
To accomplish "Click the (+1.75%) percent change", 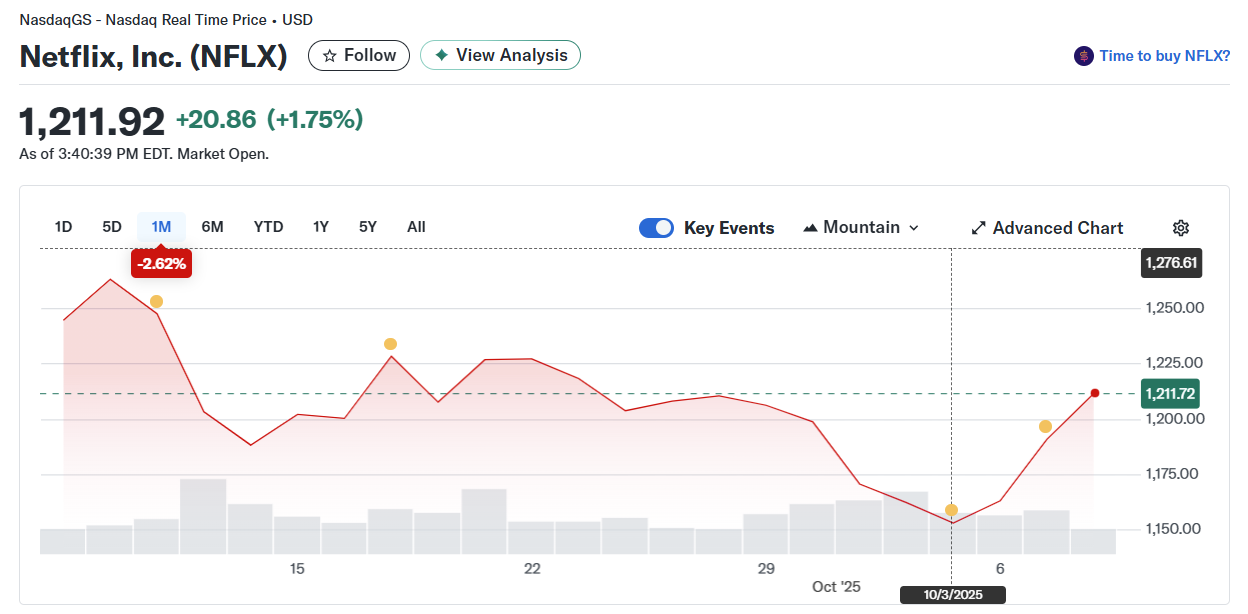I will pos(315,120).
